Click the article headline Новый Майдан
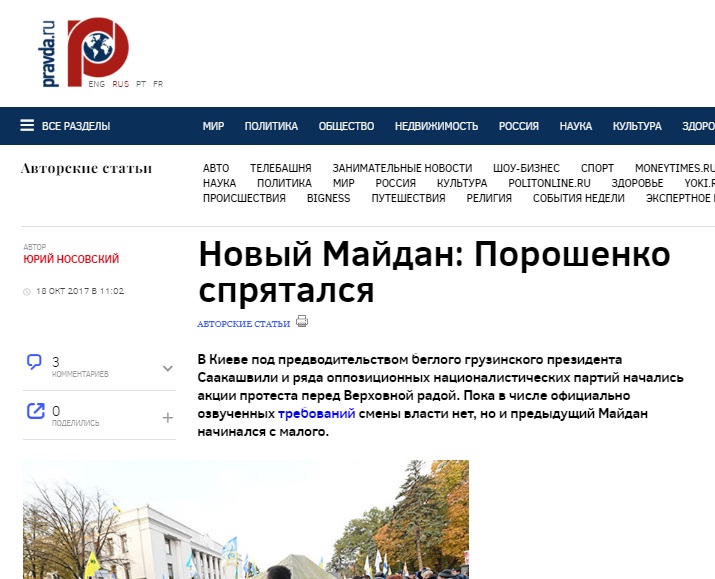Image resolution: width=715 pixels, height=579 pixels. point(434,272)
